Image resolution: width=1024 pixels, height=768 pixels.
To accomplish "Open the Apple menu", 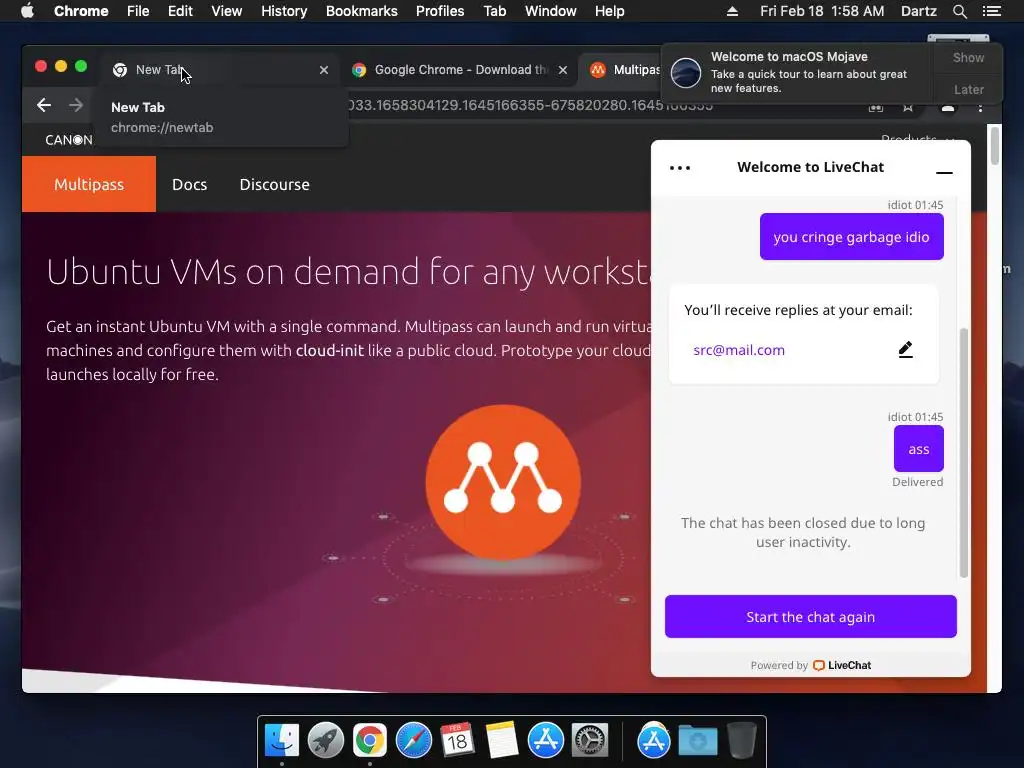I will pyautogui.click(x=27, y=11).
